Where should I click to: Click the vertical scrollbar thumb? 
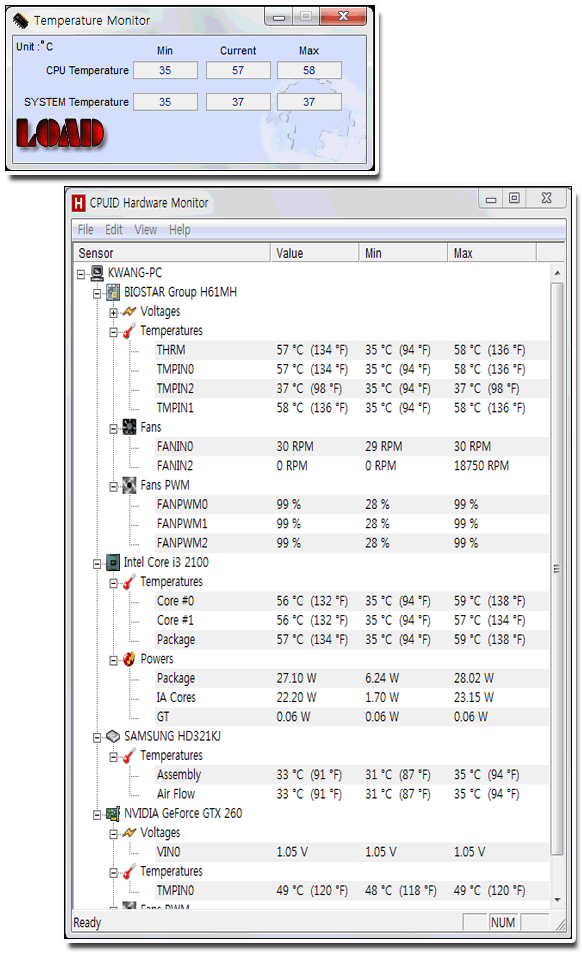[557, 569]
